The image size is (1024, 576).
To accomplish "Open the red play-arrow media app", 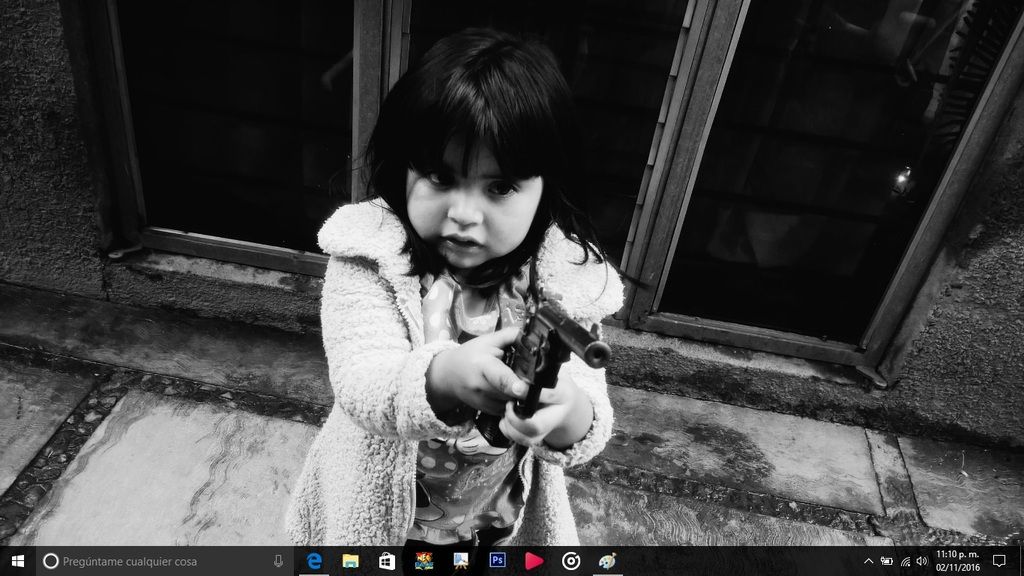I will (534, 561).
